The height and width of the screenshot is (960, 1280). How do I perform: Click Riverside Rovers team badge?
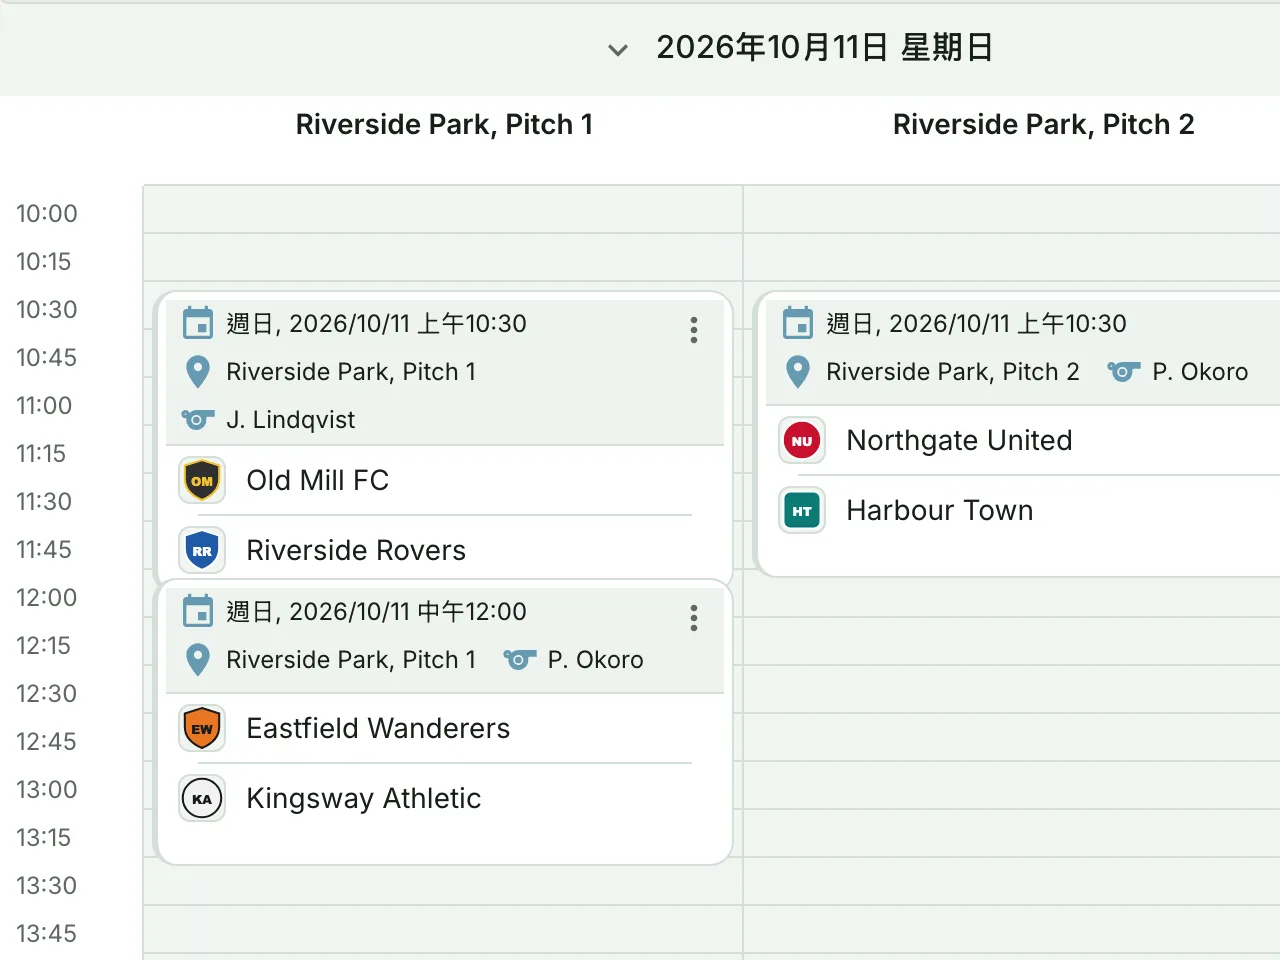point(202,551)
